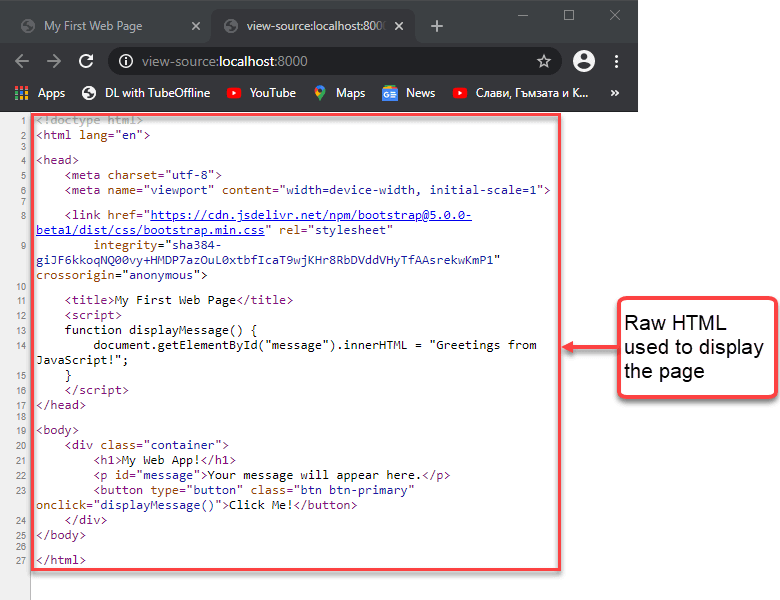
Task: Expand the bookmarks overflow chevron
Action: (615, 93)
